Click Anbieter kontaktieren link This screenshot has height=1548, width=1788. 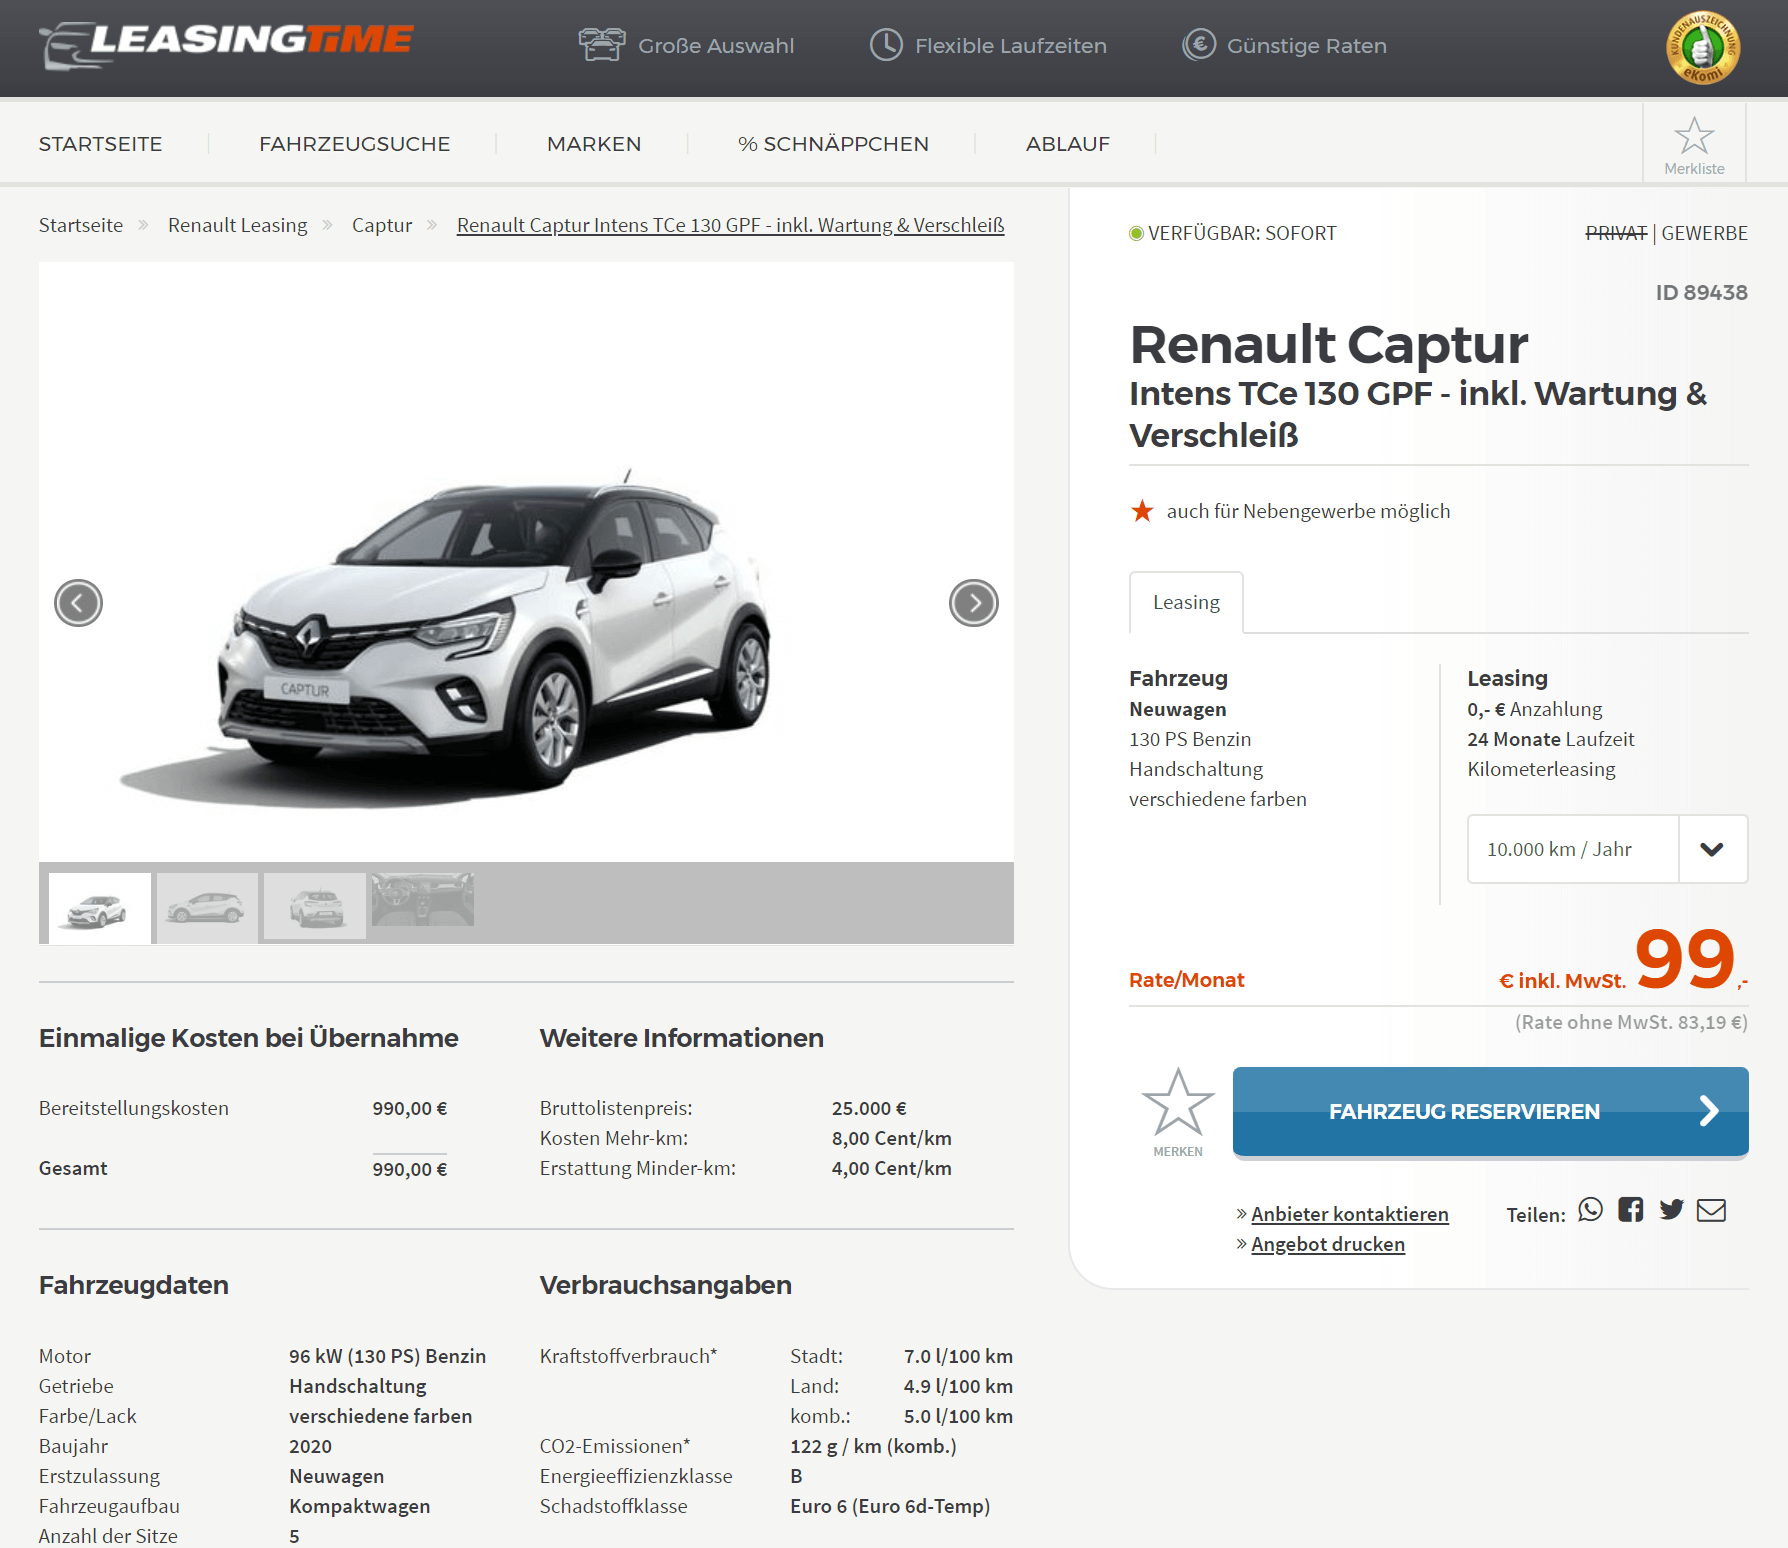click(1349, 1214)
